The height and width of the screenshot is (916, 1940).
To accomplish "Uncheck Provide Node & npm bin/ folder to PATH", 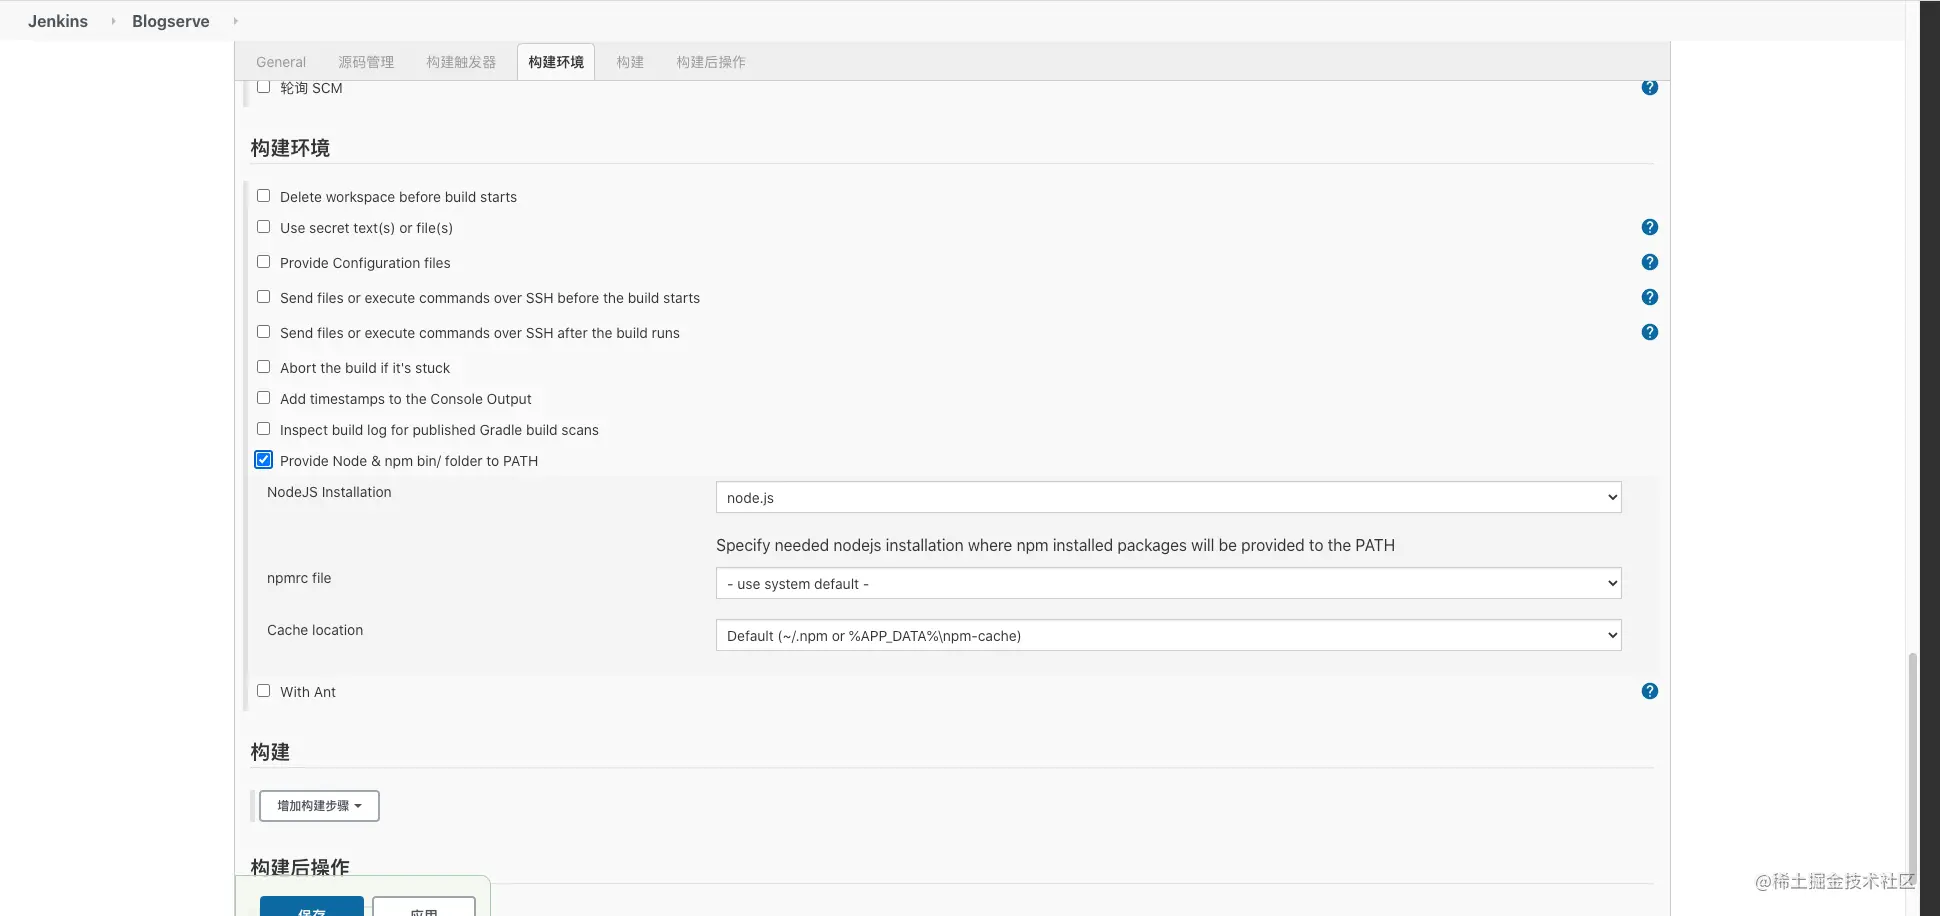I will coord(264,460).
